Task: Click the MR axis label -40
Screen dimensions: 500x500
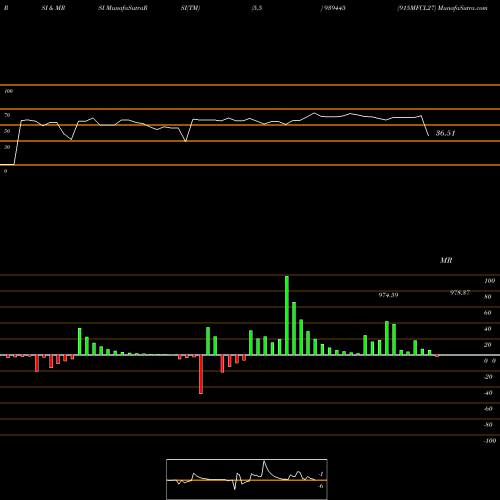Action: (x=488, y=393)
